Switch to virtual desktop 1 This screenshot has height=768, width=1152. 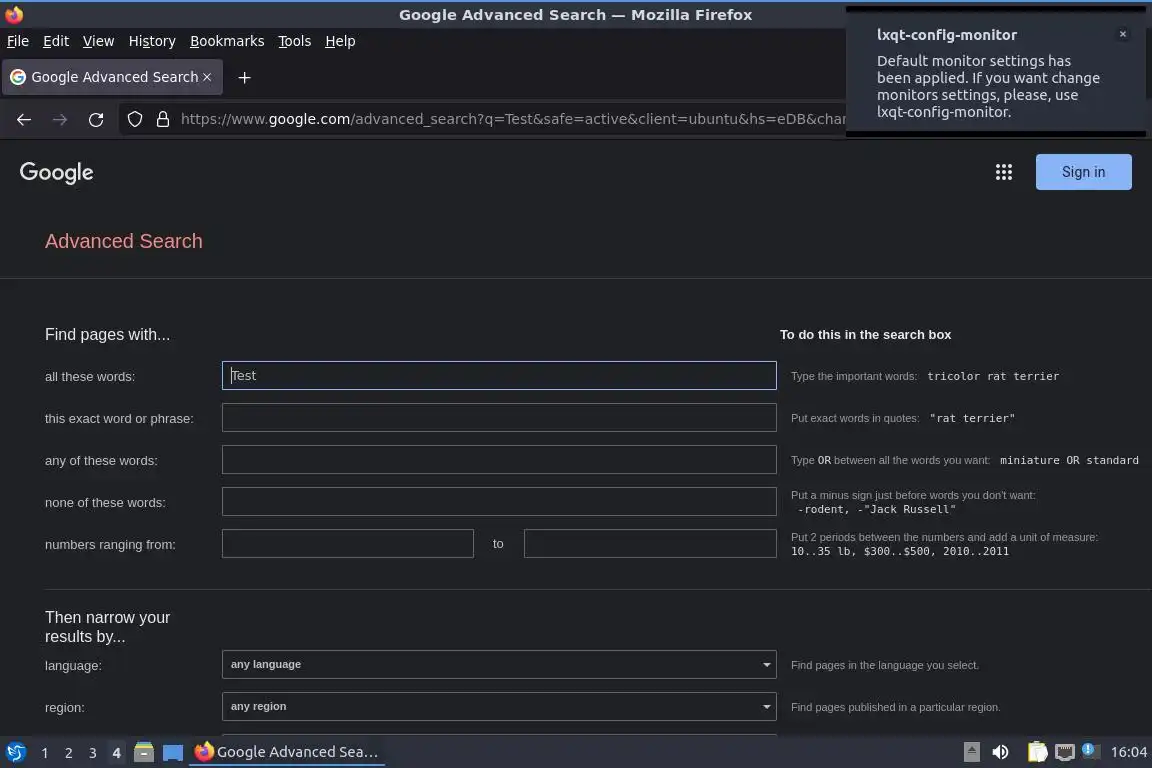coord(45,753)
